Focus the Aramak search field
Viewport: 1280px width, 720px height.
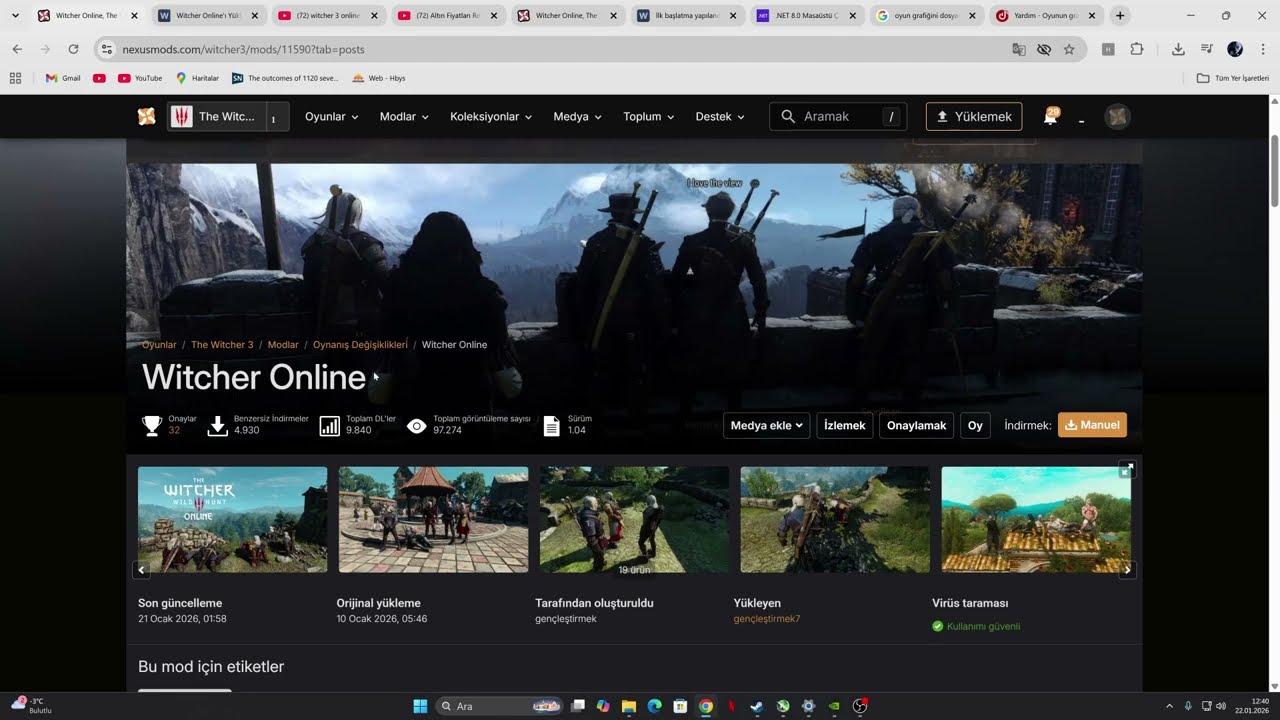pyautogui.click(x=838, y=117)
